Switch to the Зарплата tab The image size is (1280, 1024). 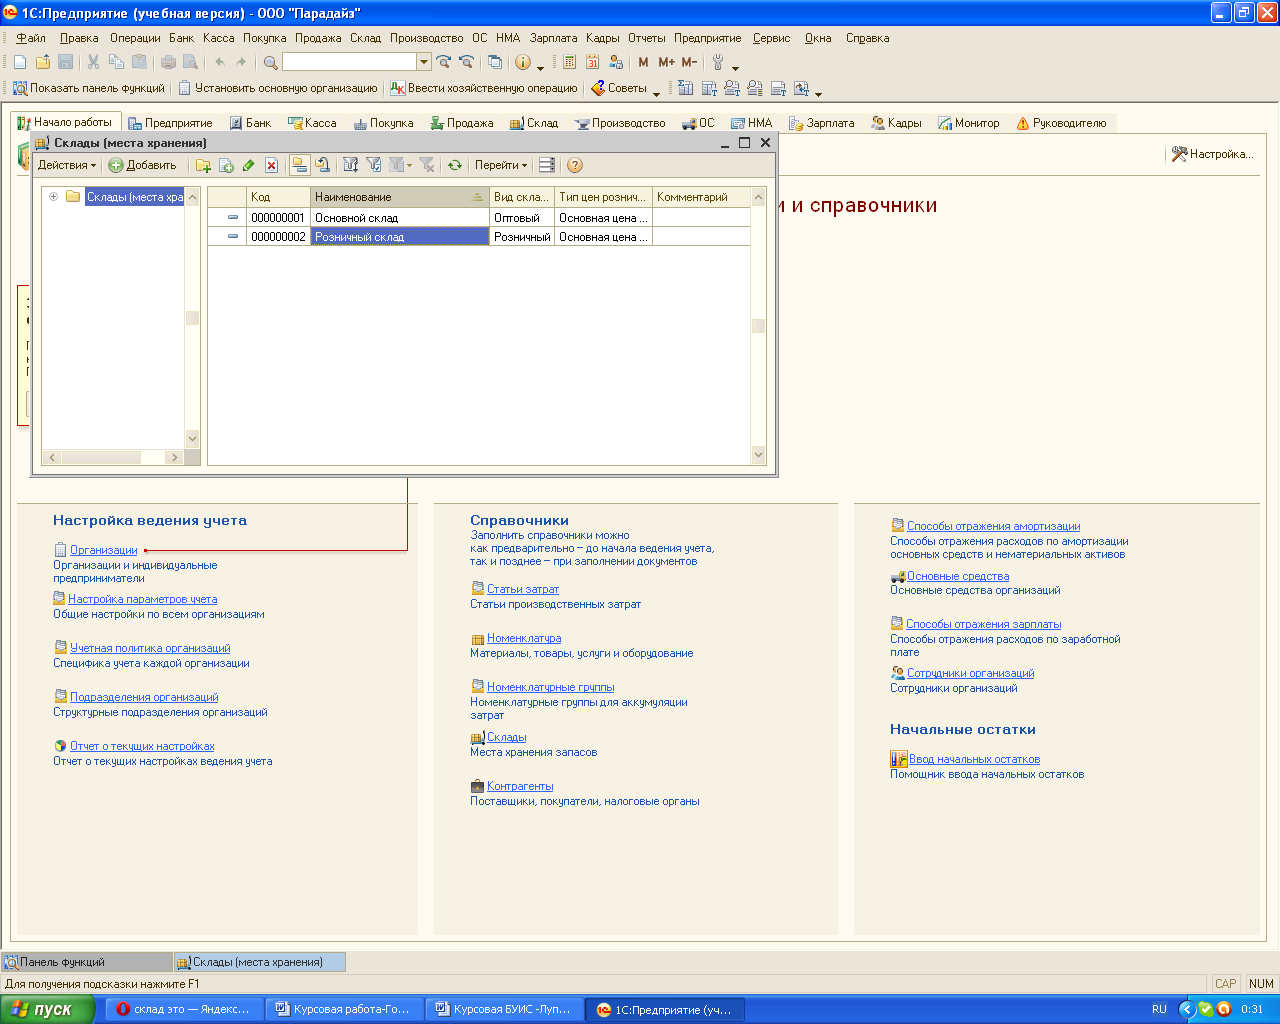tap(822, 123)
